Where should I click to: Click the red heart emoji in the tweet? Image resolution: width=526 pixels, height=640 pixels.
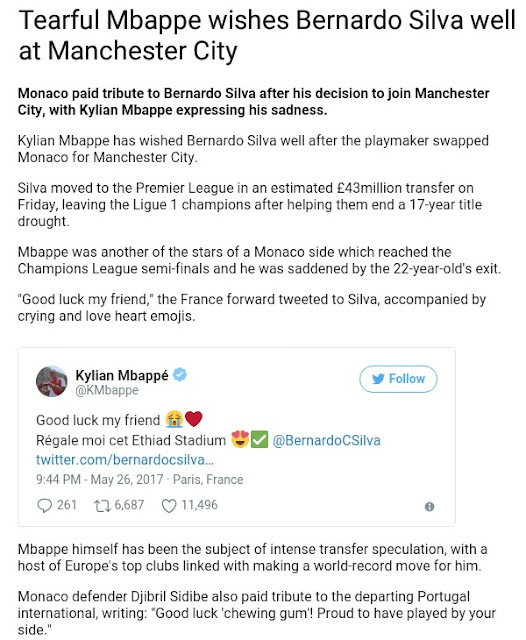[x=193, y=419]
